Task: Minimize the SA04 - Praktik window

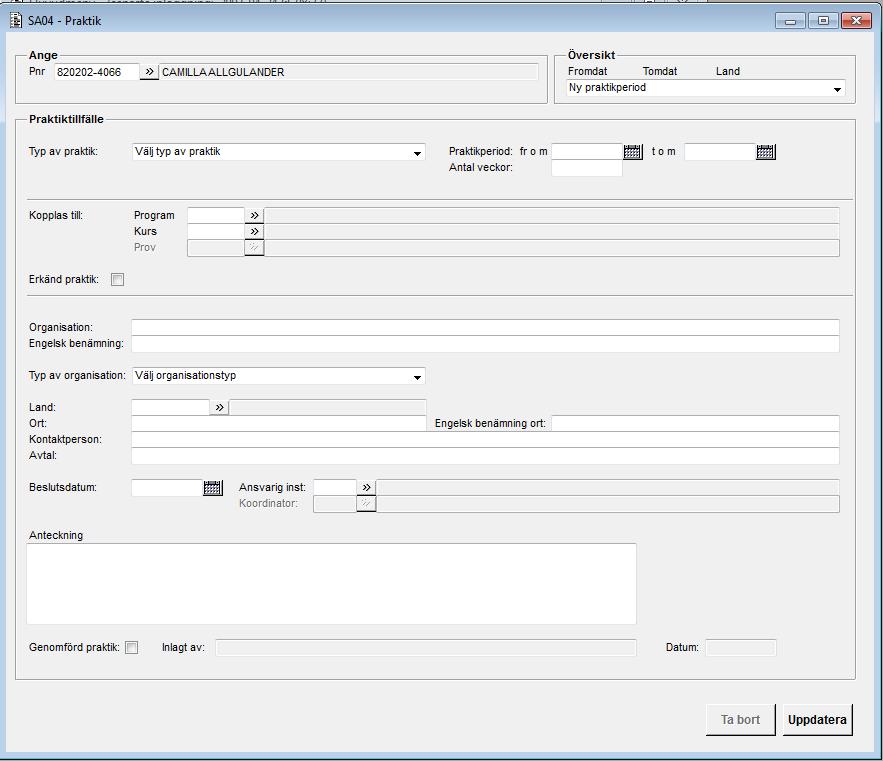Action: pyautogui.click(x=790, y=21)
